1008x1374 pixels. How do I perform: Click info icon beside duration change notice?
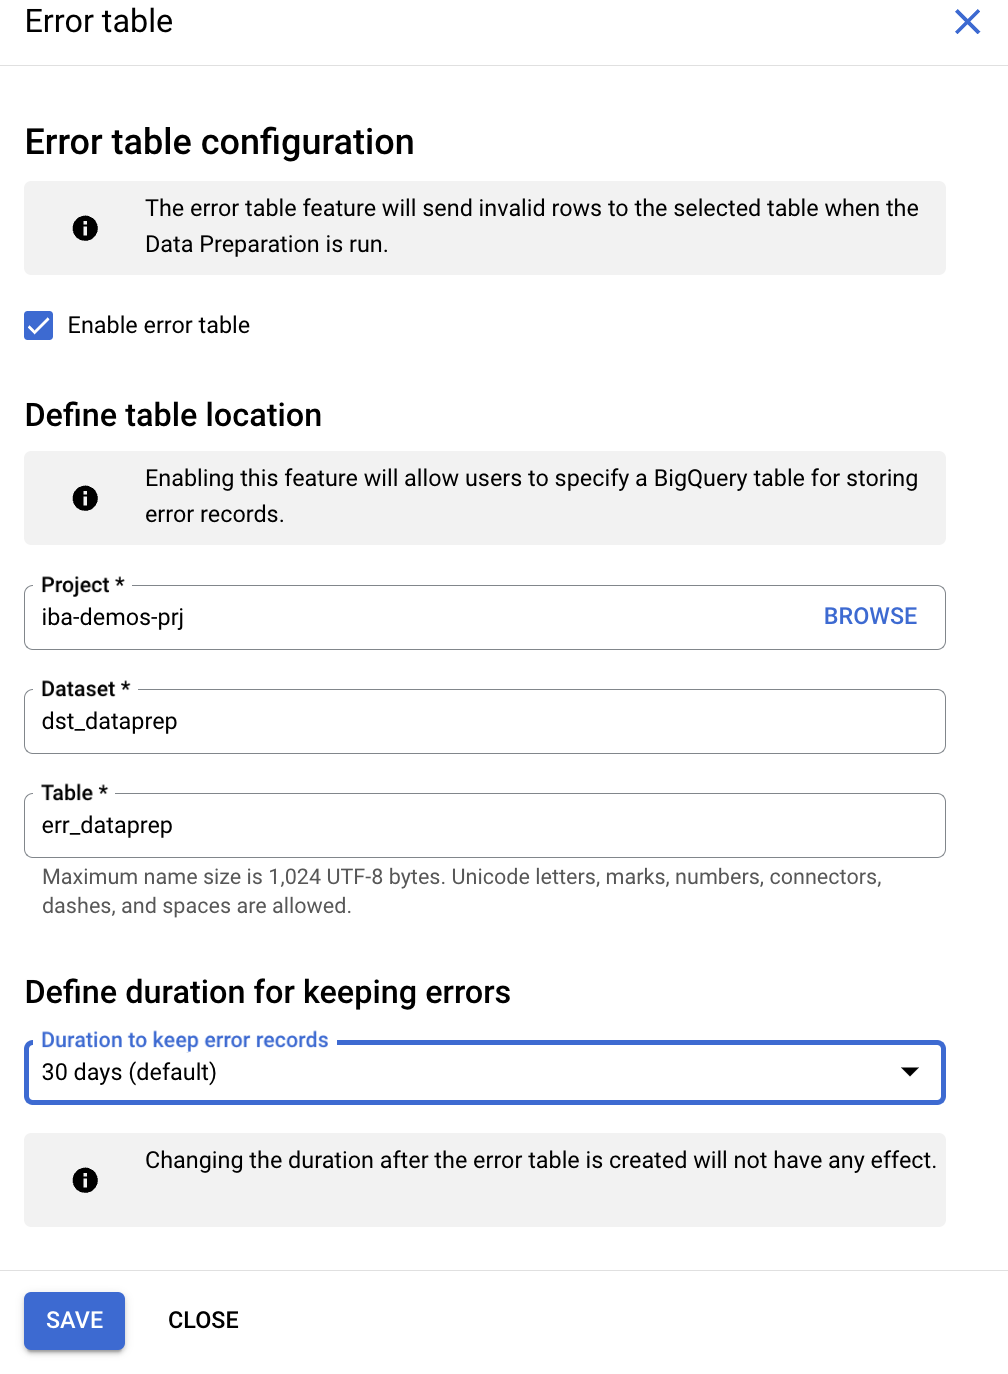tap(85, 1180)
